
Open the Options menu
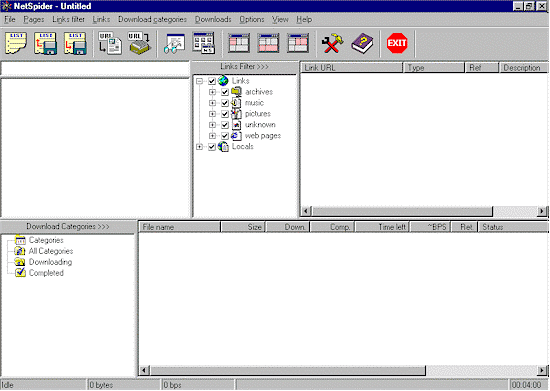pyautogui.click(x=251, y=19)
